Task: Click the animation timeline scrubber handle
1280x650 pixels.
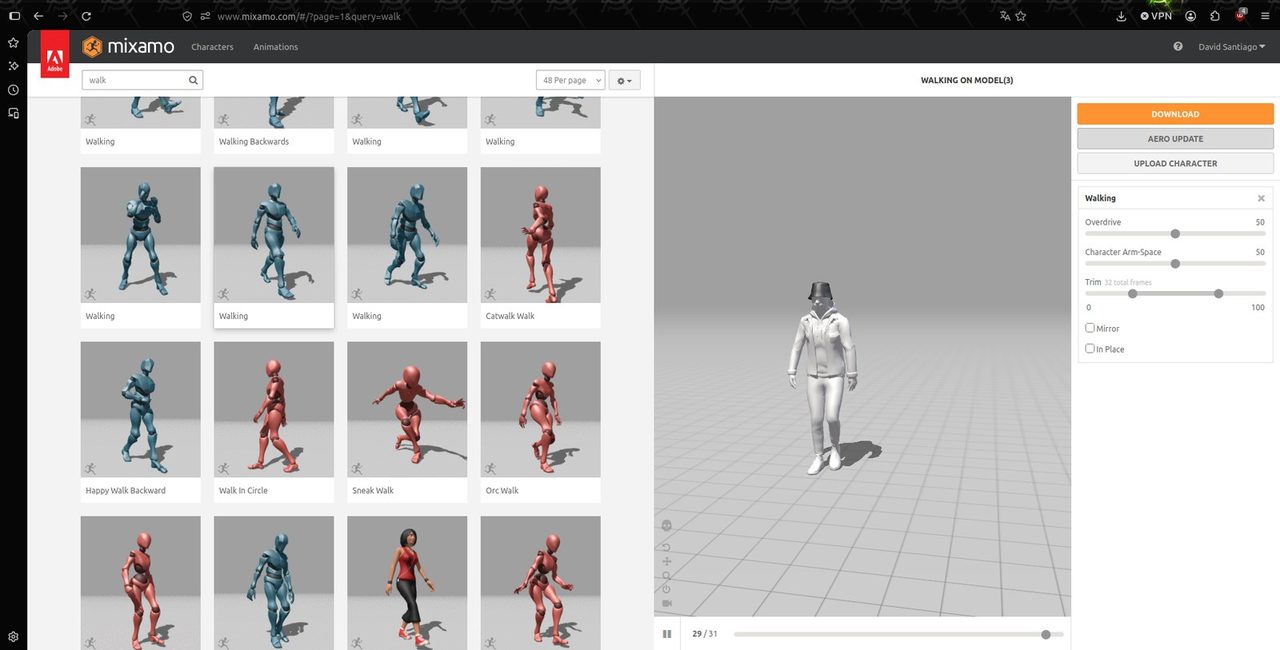Action: point(1046,634)
